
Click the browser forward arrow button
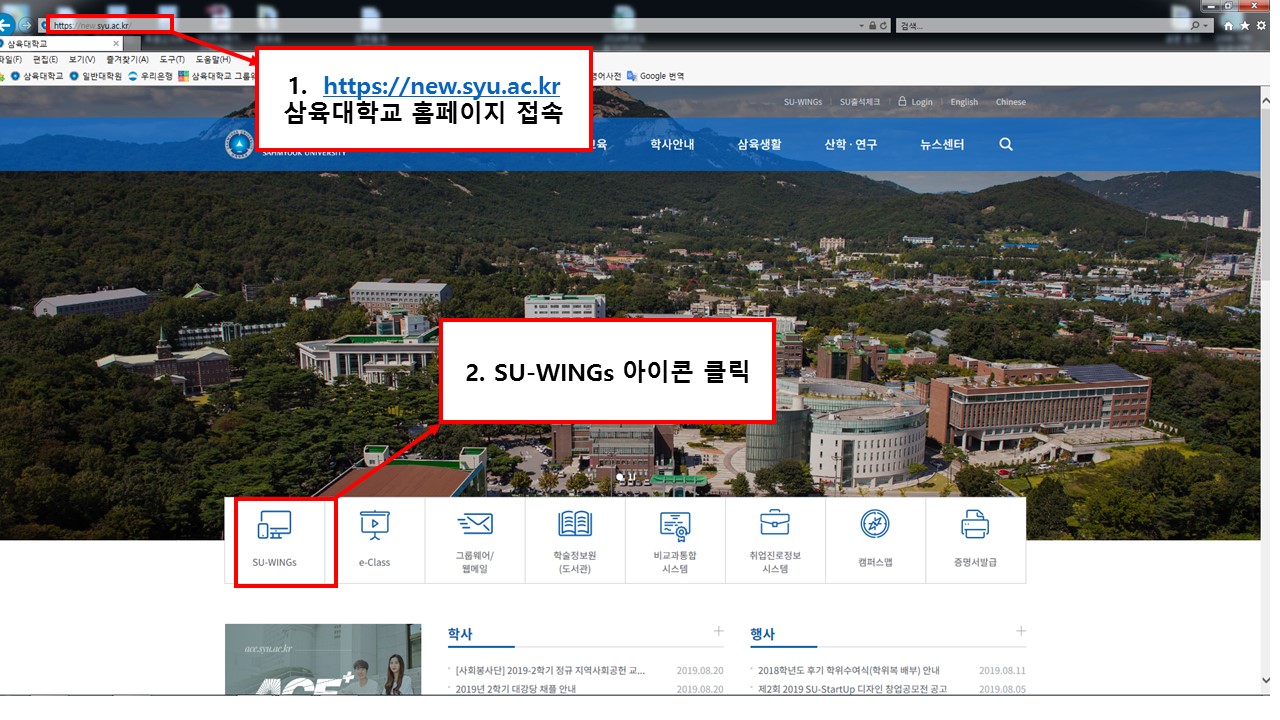25,25
